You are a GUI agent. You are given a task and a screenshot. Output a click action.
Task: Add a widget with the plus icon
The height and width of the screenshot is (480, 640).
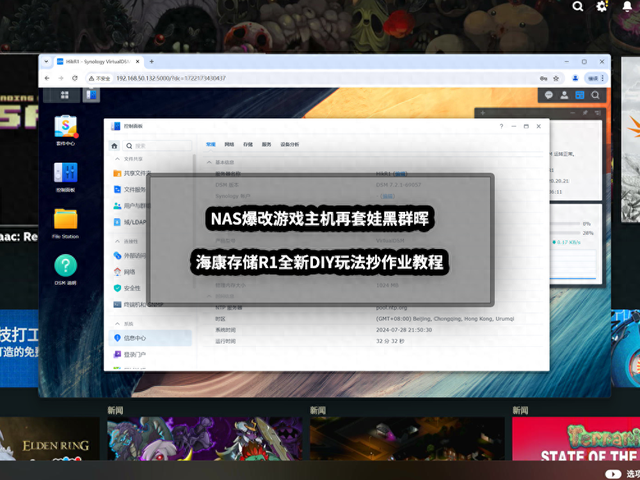[482, 113]
